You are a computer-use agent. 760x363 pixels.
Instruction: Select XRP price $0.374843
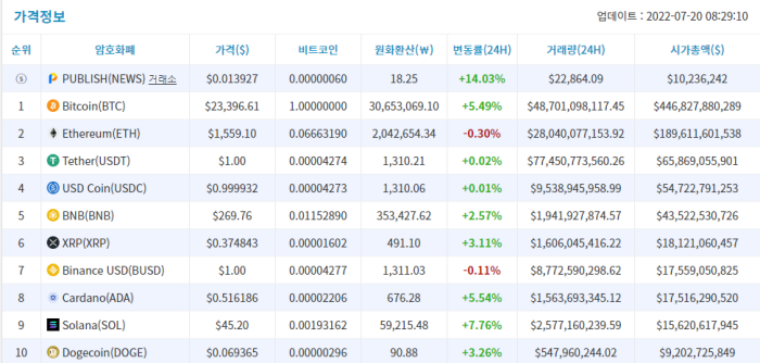[x=232, y=243]
